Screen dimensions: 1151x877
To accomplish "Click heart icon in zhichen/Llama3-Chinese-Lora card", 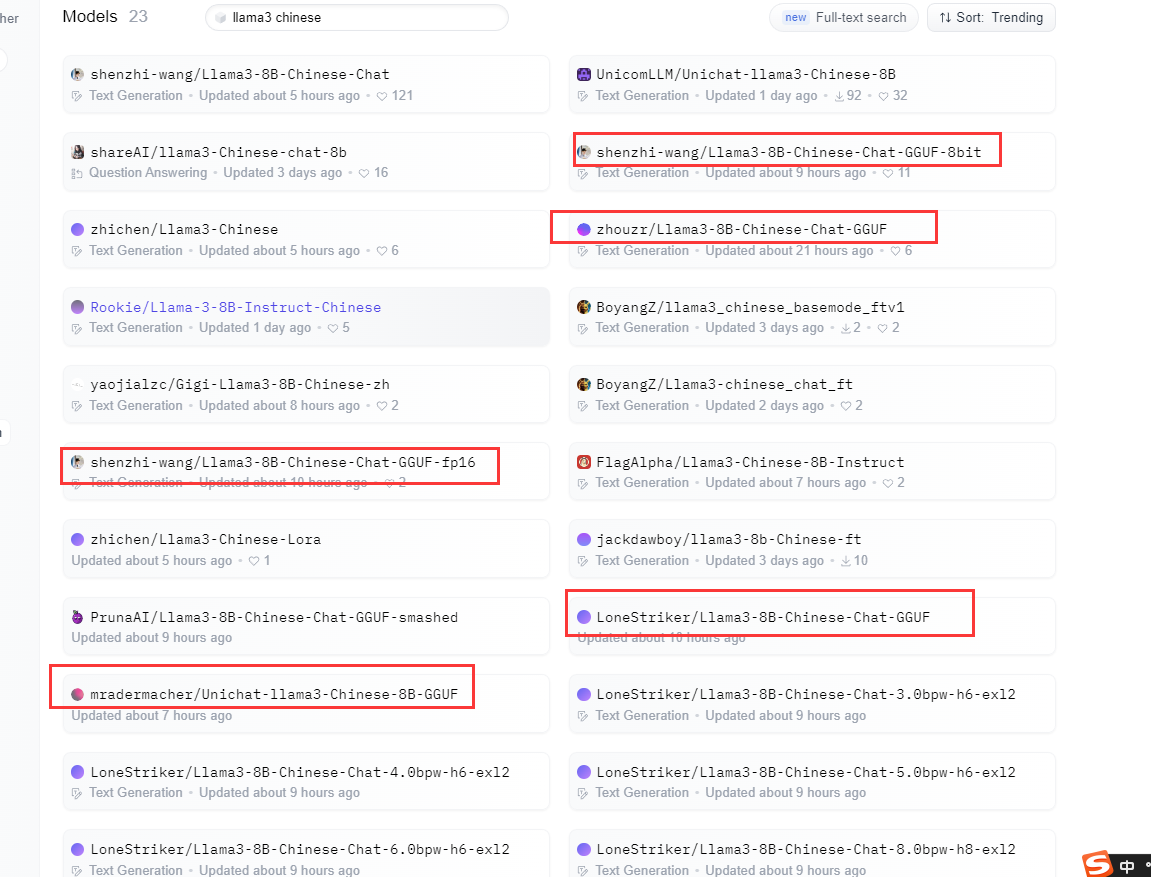I will click(253, 561).
